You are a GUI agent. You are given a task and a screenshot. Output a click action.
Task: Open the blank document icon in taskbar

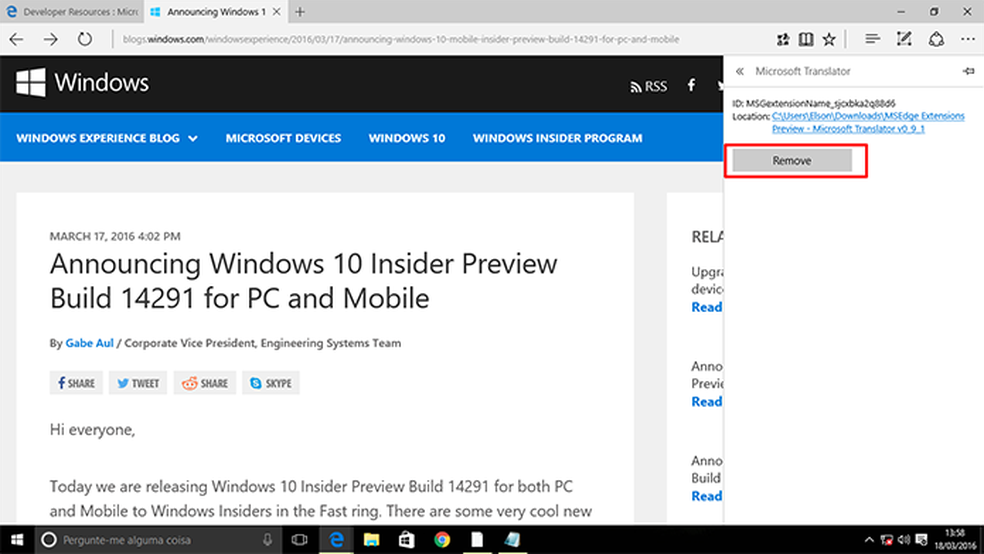(477, 540)
